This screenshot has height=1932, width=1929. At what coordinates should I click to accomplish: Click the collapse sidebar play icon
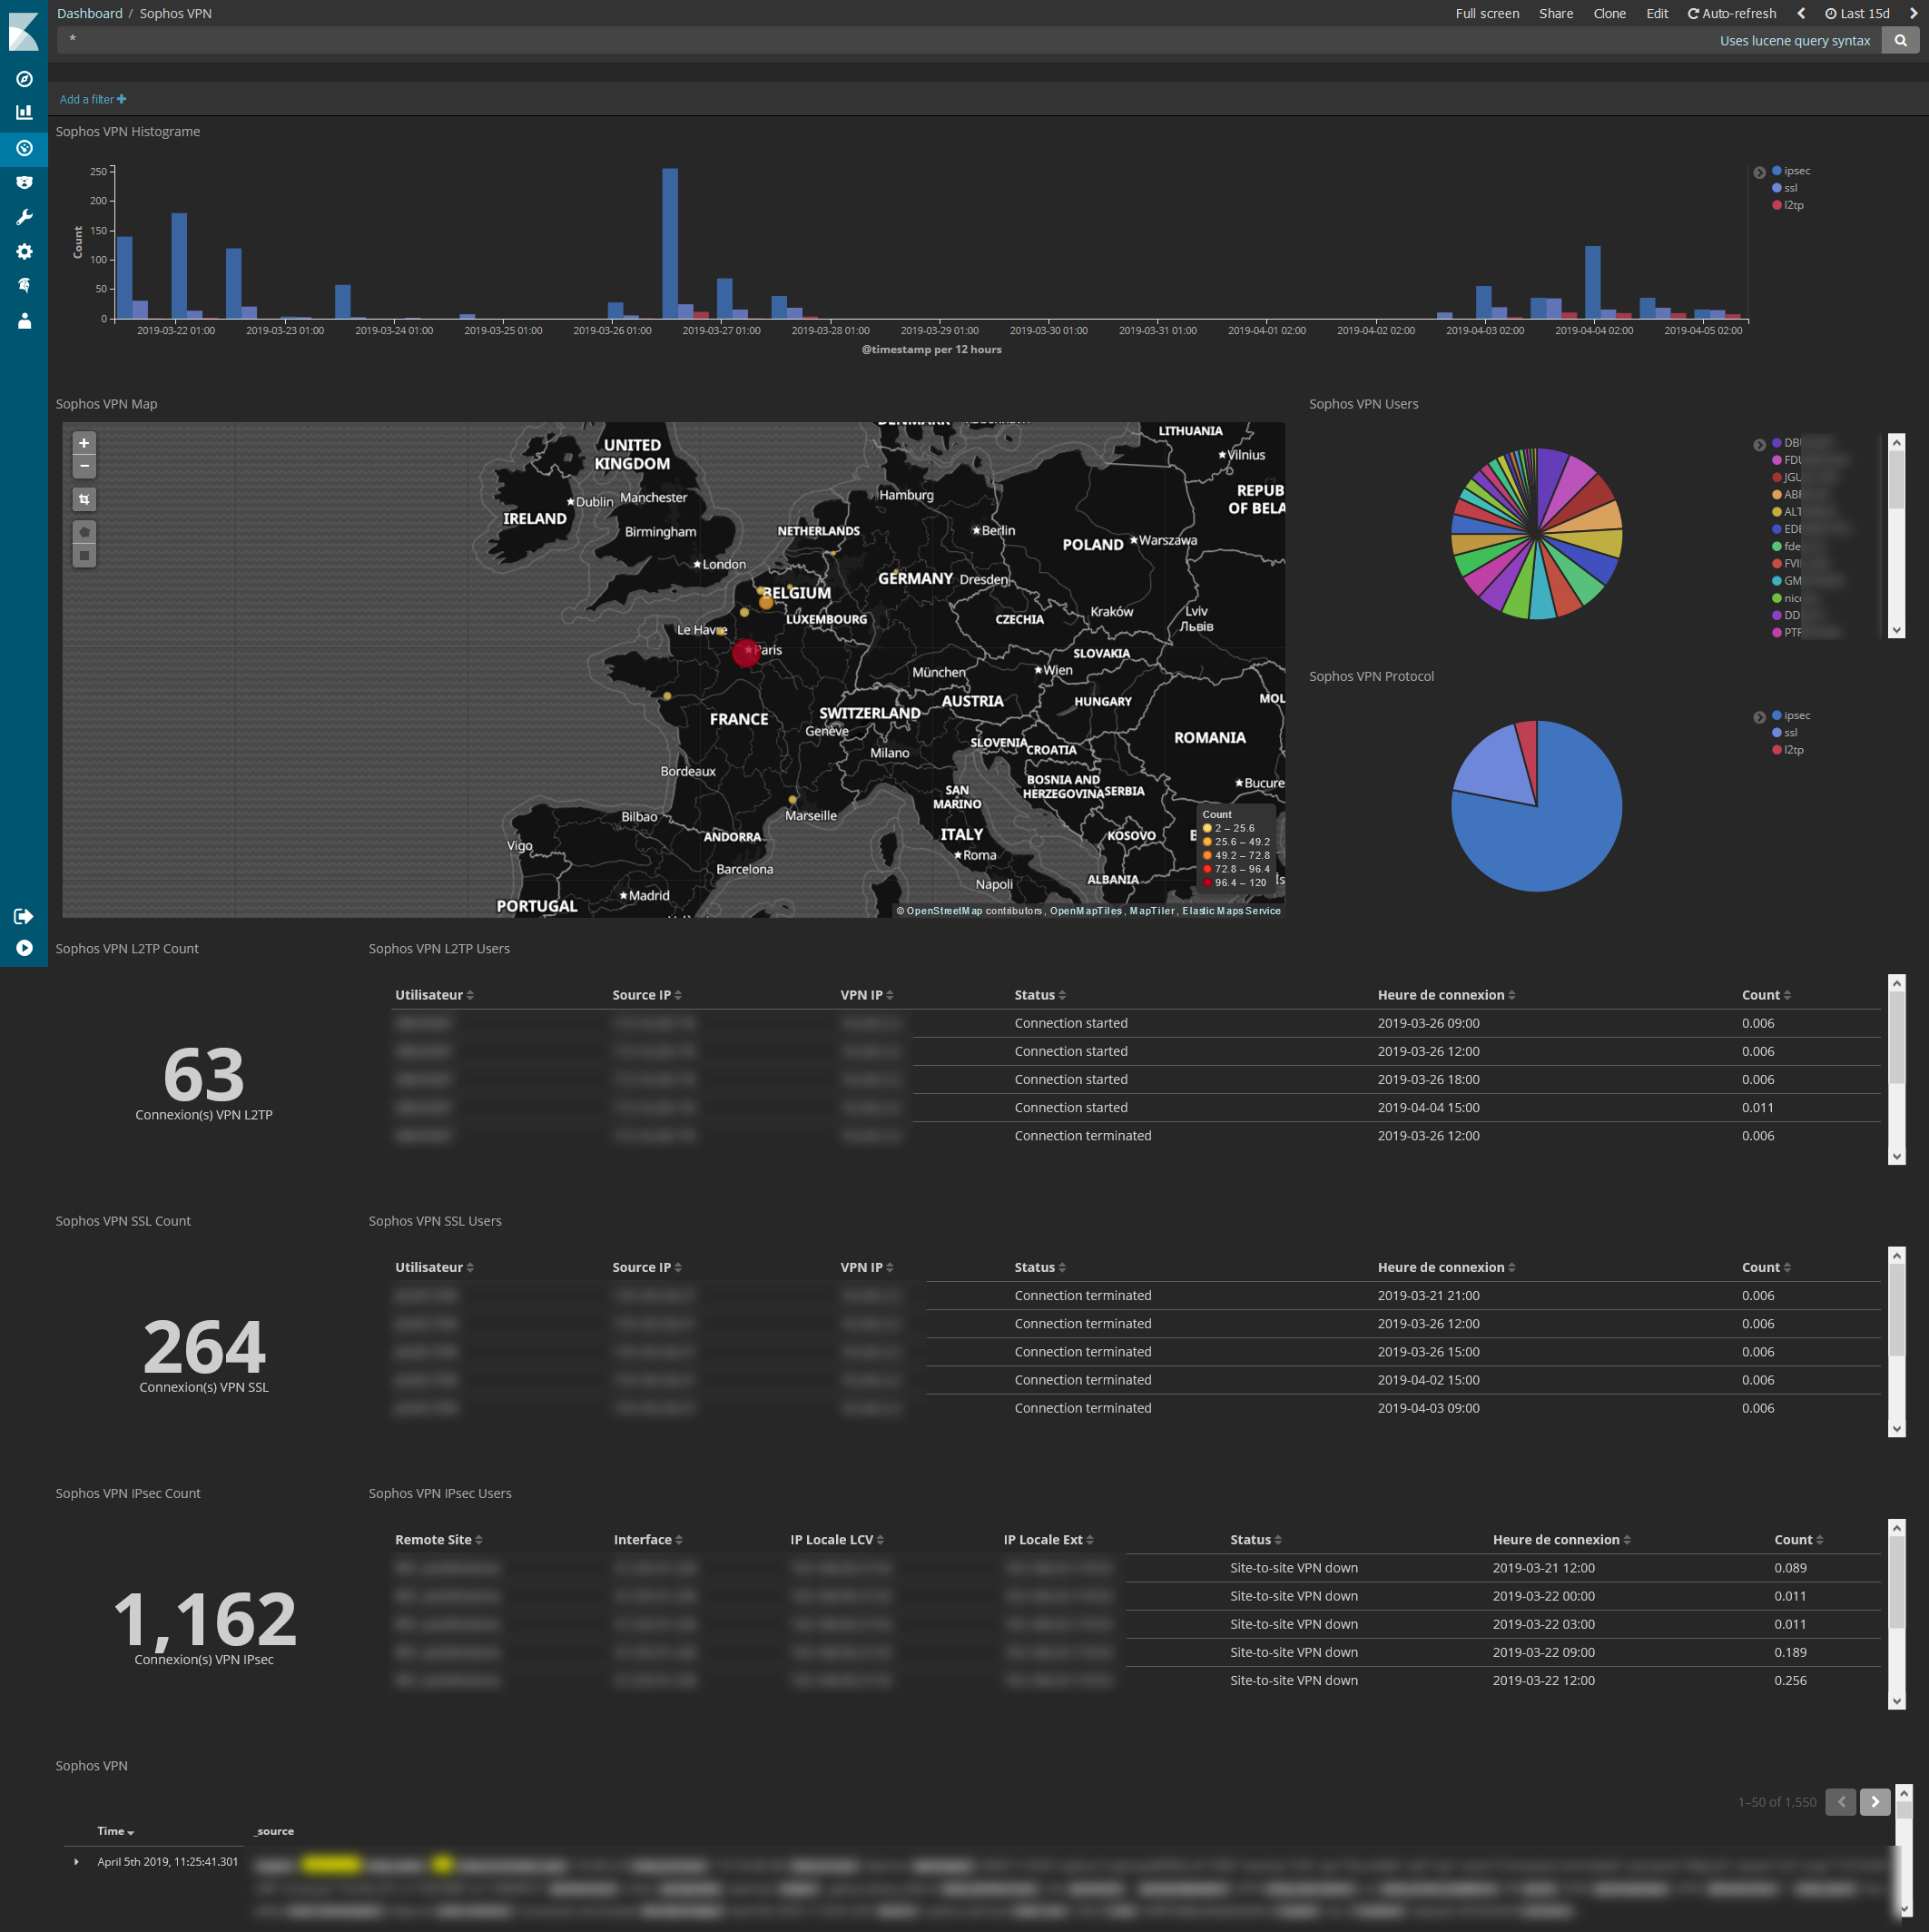point(24,948)
